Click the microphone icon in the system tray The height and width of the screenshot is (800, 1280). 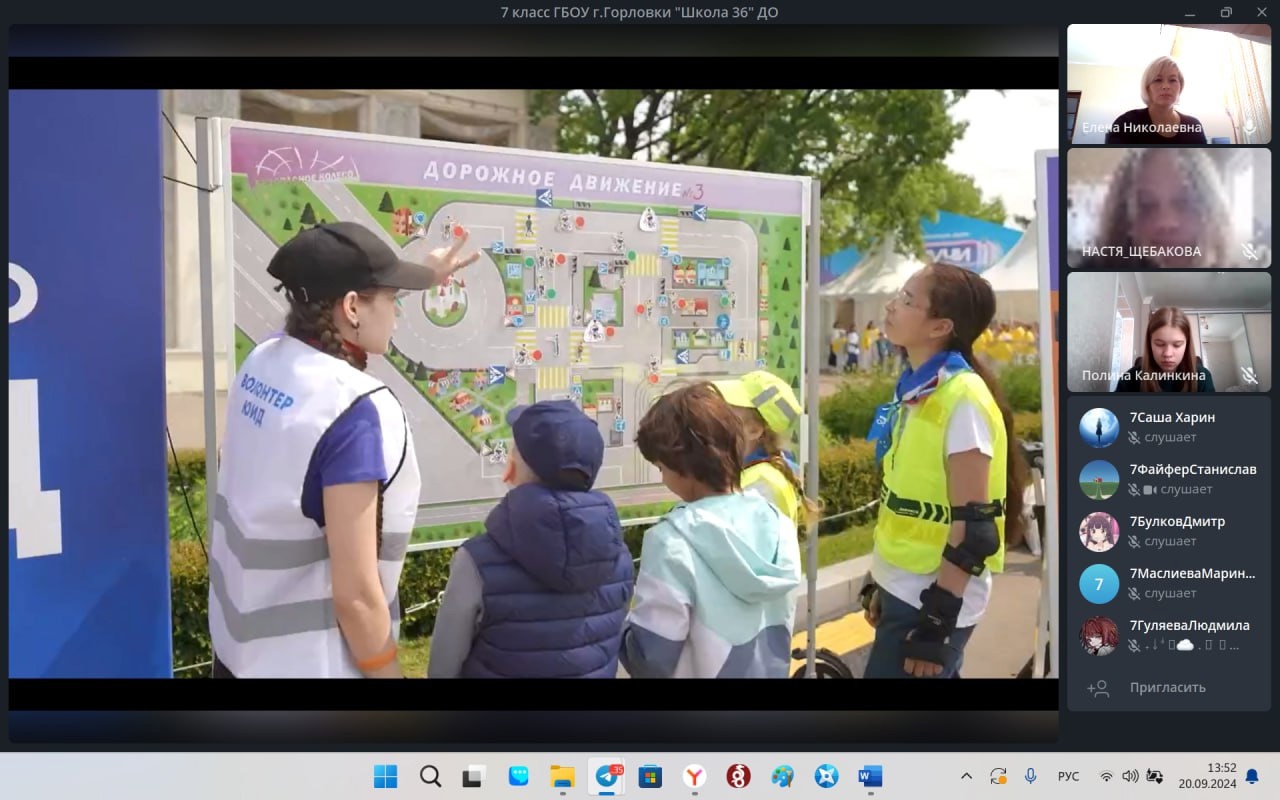coord(1030,776)
